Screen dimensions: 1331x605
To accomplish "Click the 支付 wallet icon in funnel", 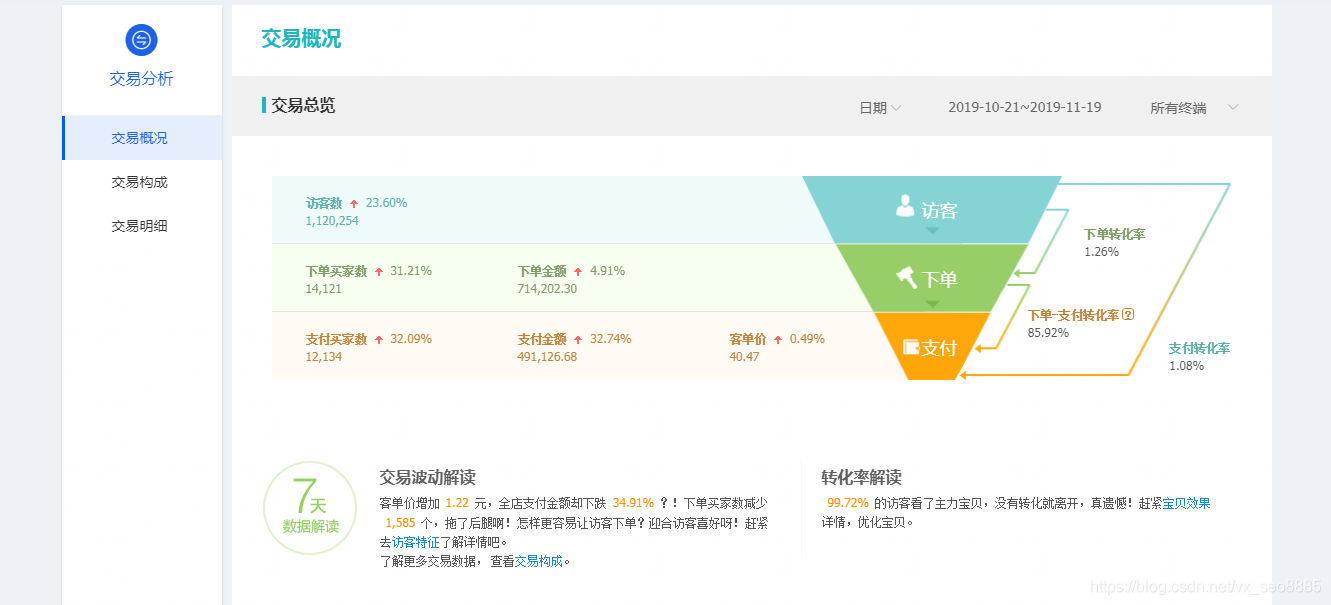I will [911, 347].
